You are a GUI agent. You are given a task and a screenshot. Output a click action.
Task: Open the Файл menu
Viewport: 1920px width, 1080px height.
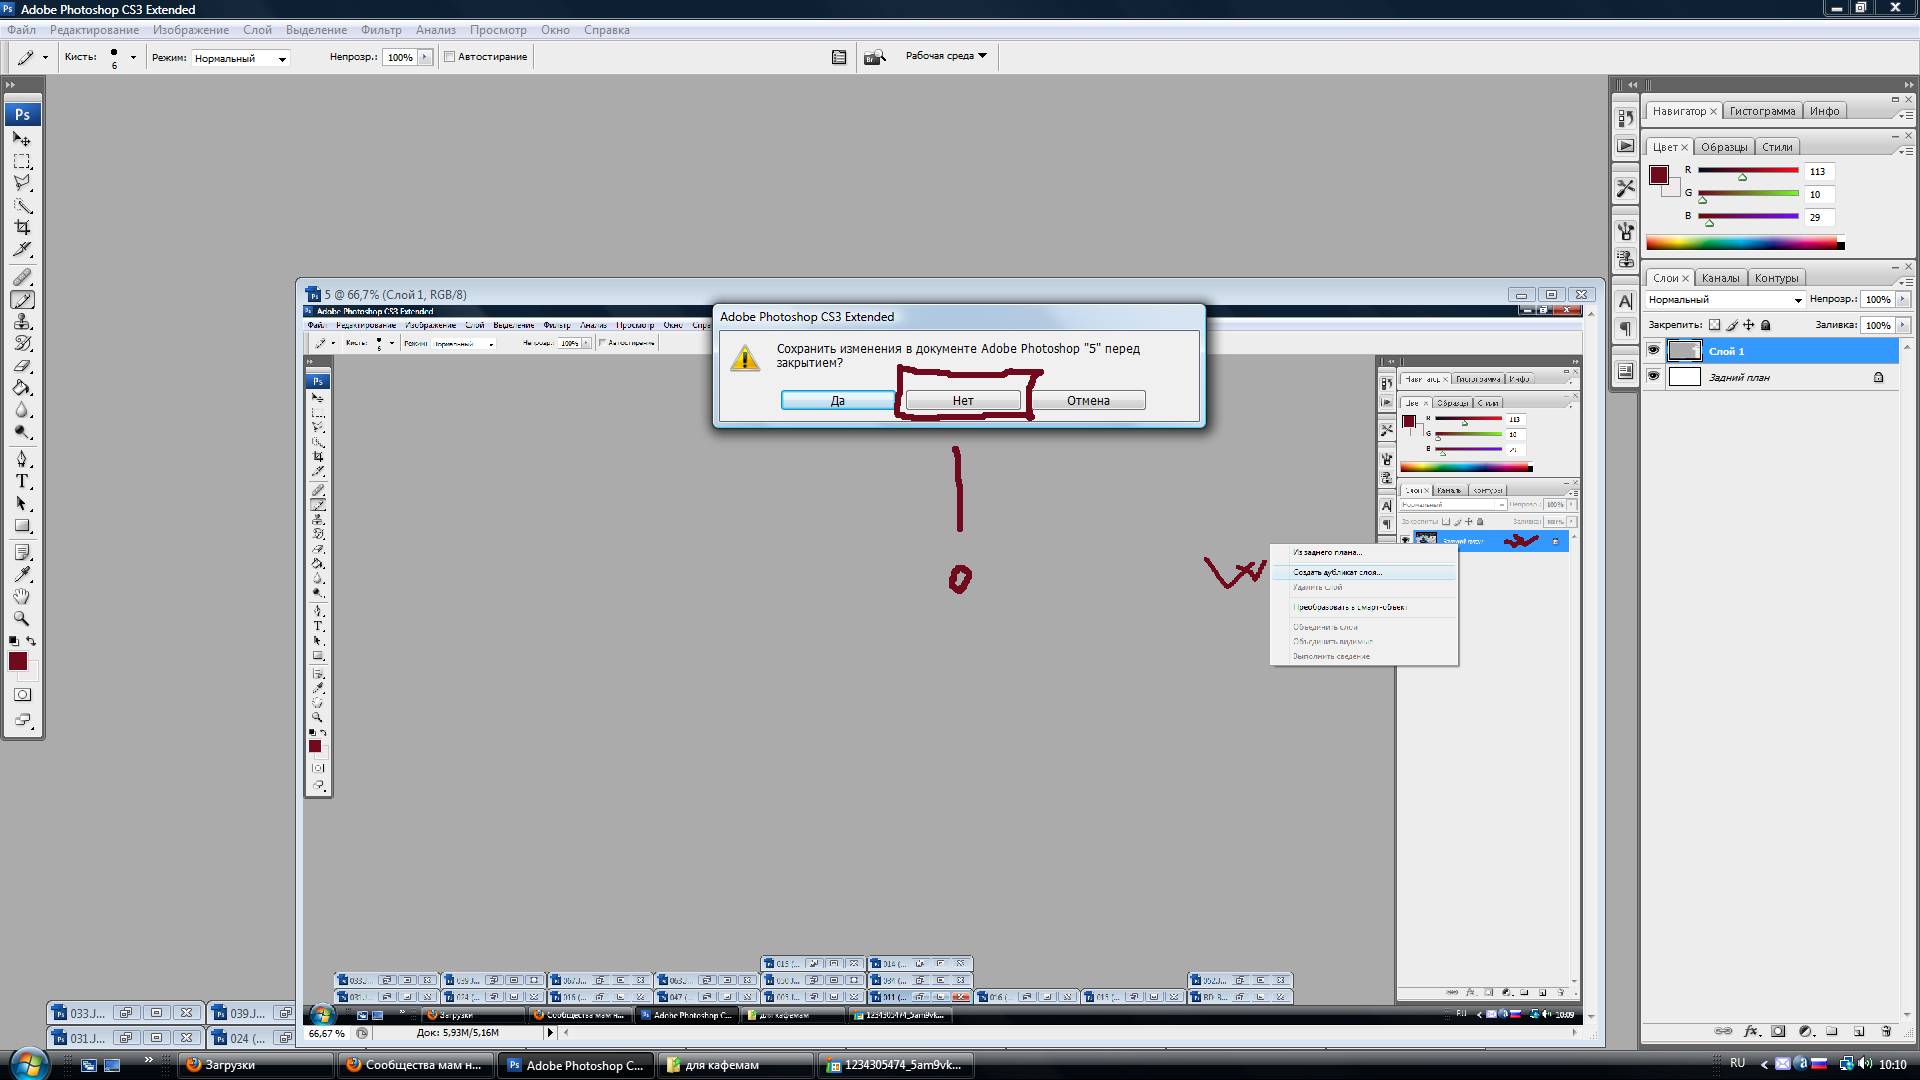21,30
